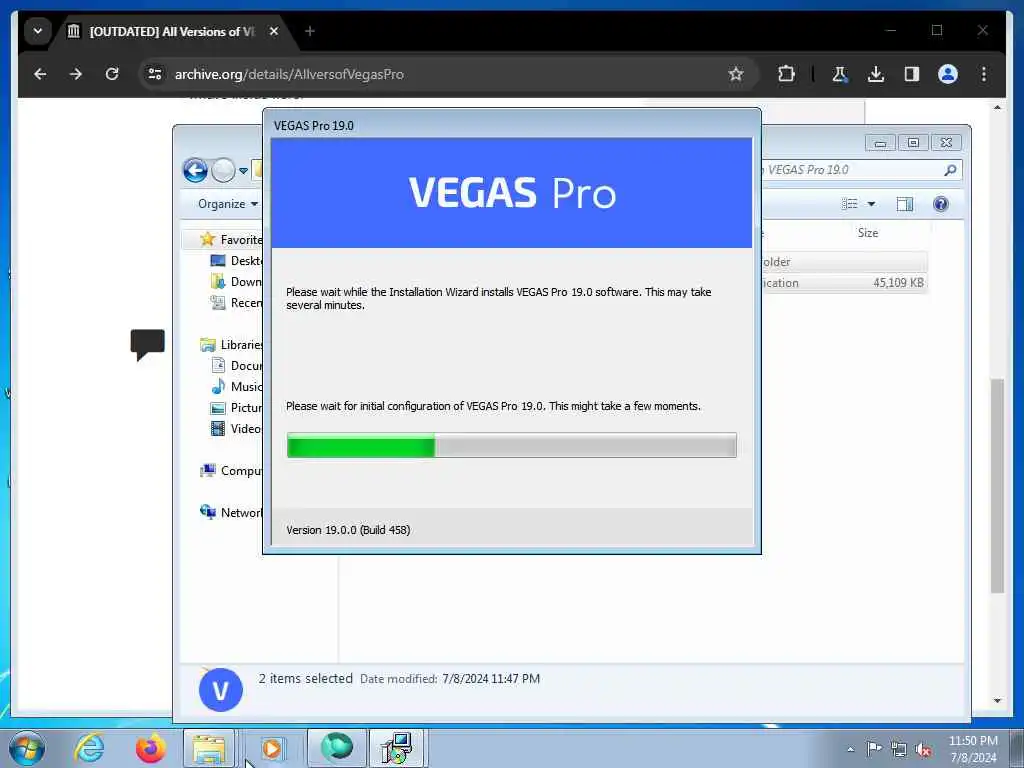Open Explorer help icon
Viewport: 1024px width, 768px height.
coord(940,204)
